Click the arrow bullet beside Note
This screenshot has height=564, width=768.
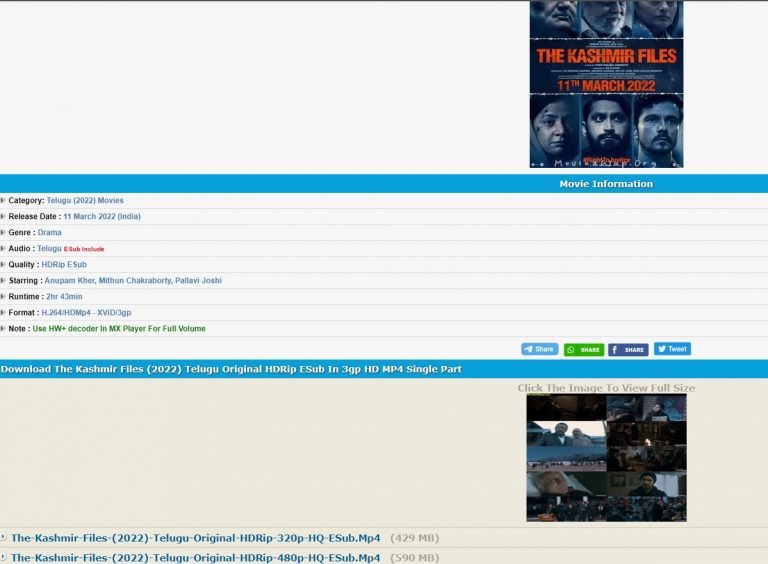(x=3, y=329)
